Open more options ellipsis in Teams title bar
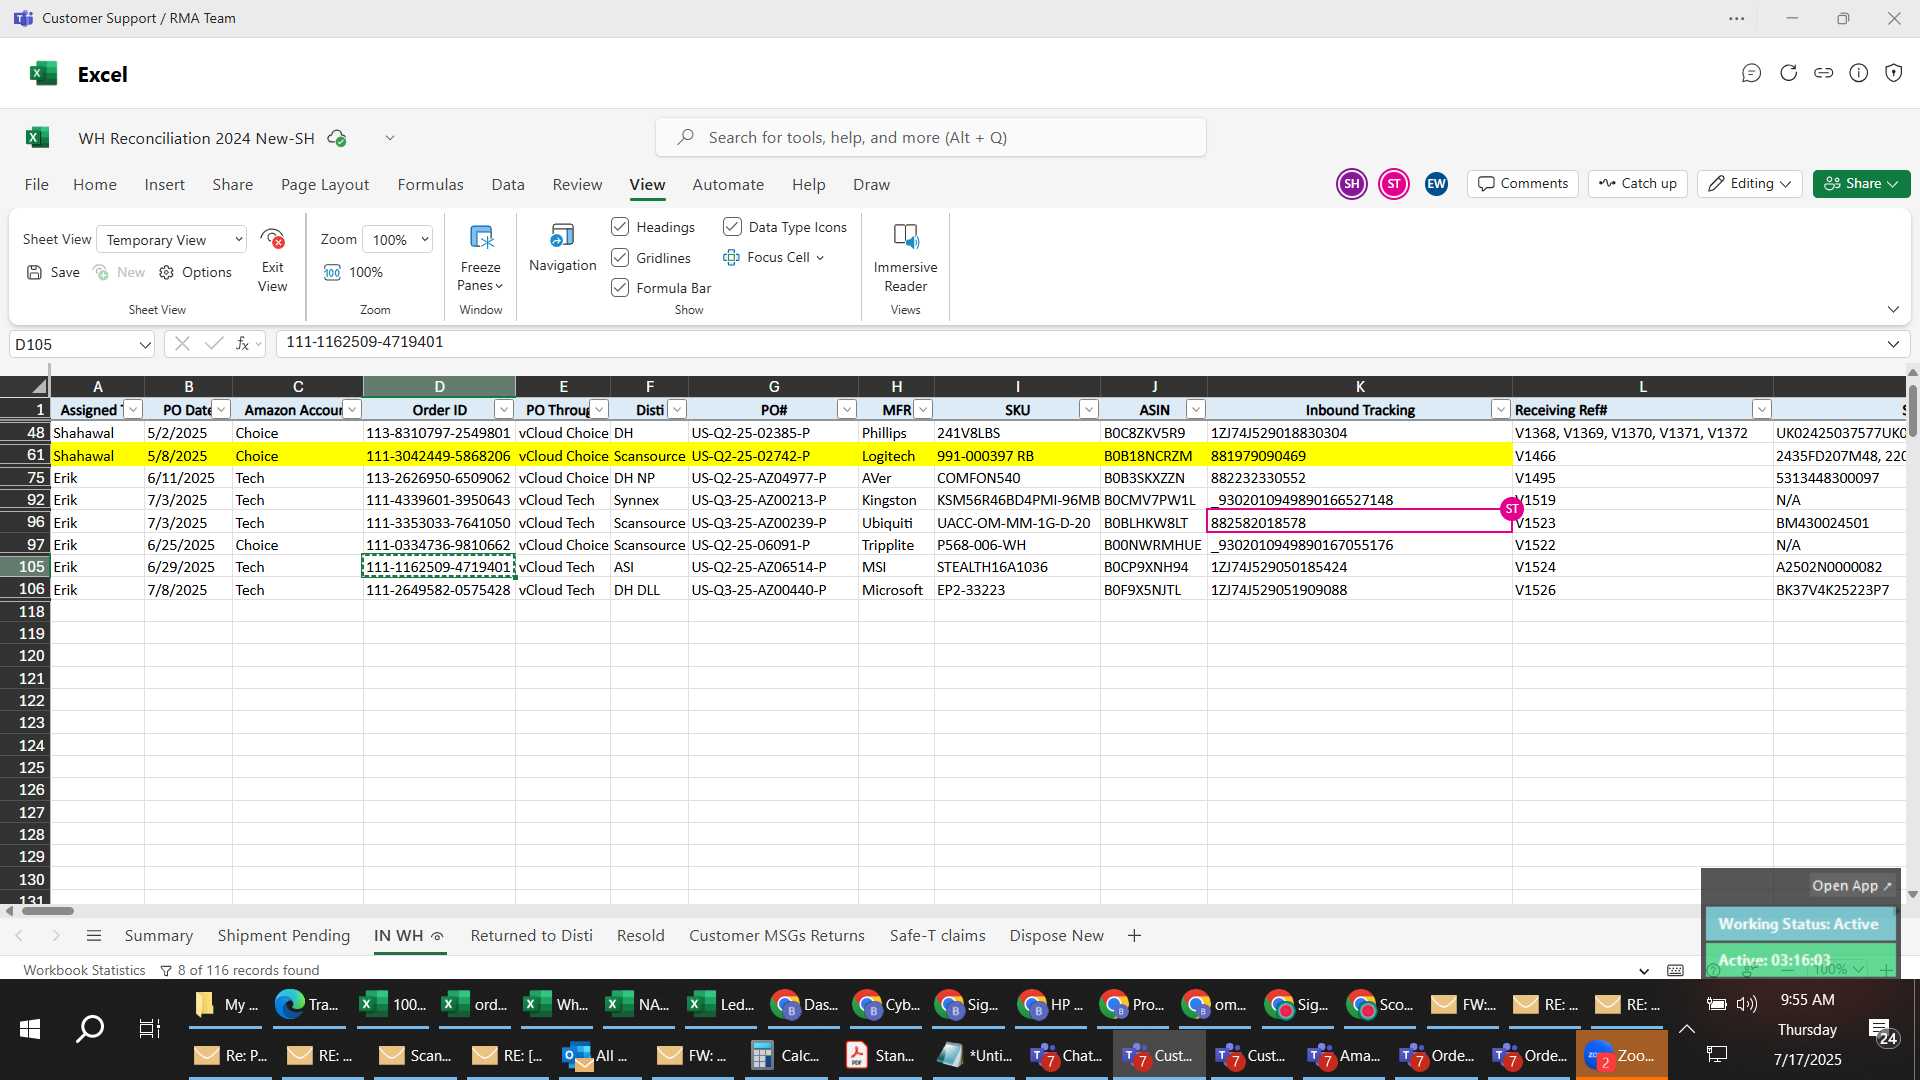This screenshot has width=1920, height=1080. (x=1737, y=18)
